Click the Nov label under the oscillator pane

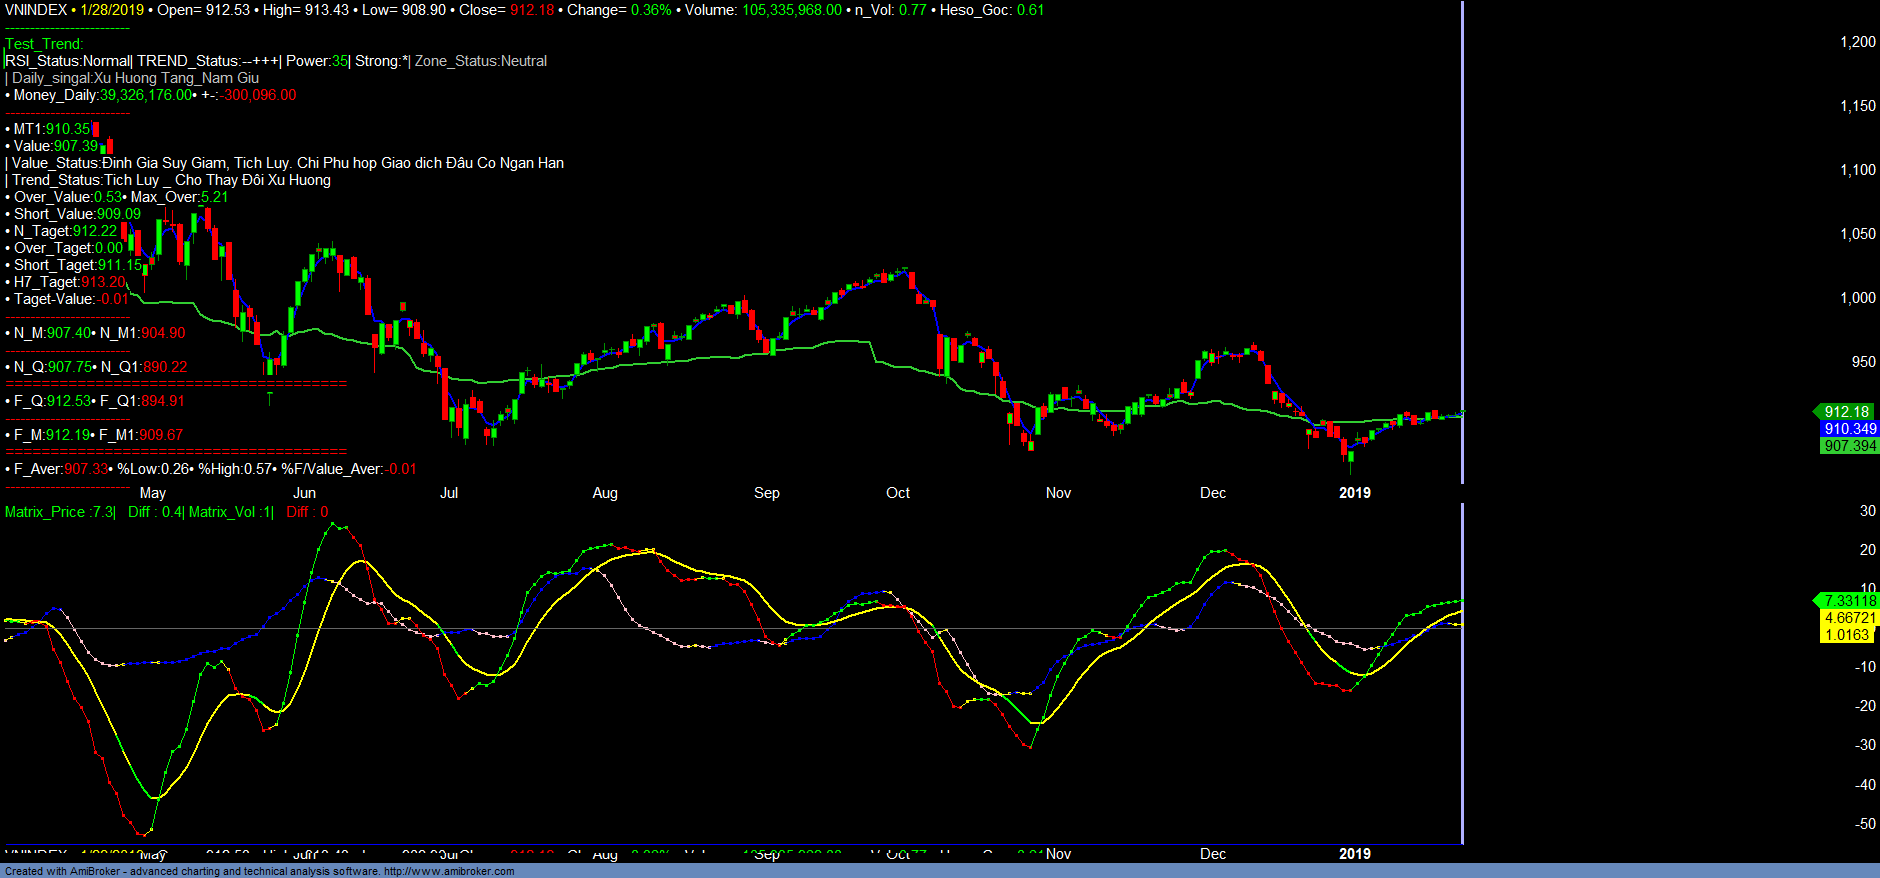1058,854
